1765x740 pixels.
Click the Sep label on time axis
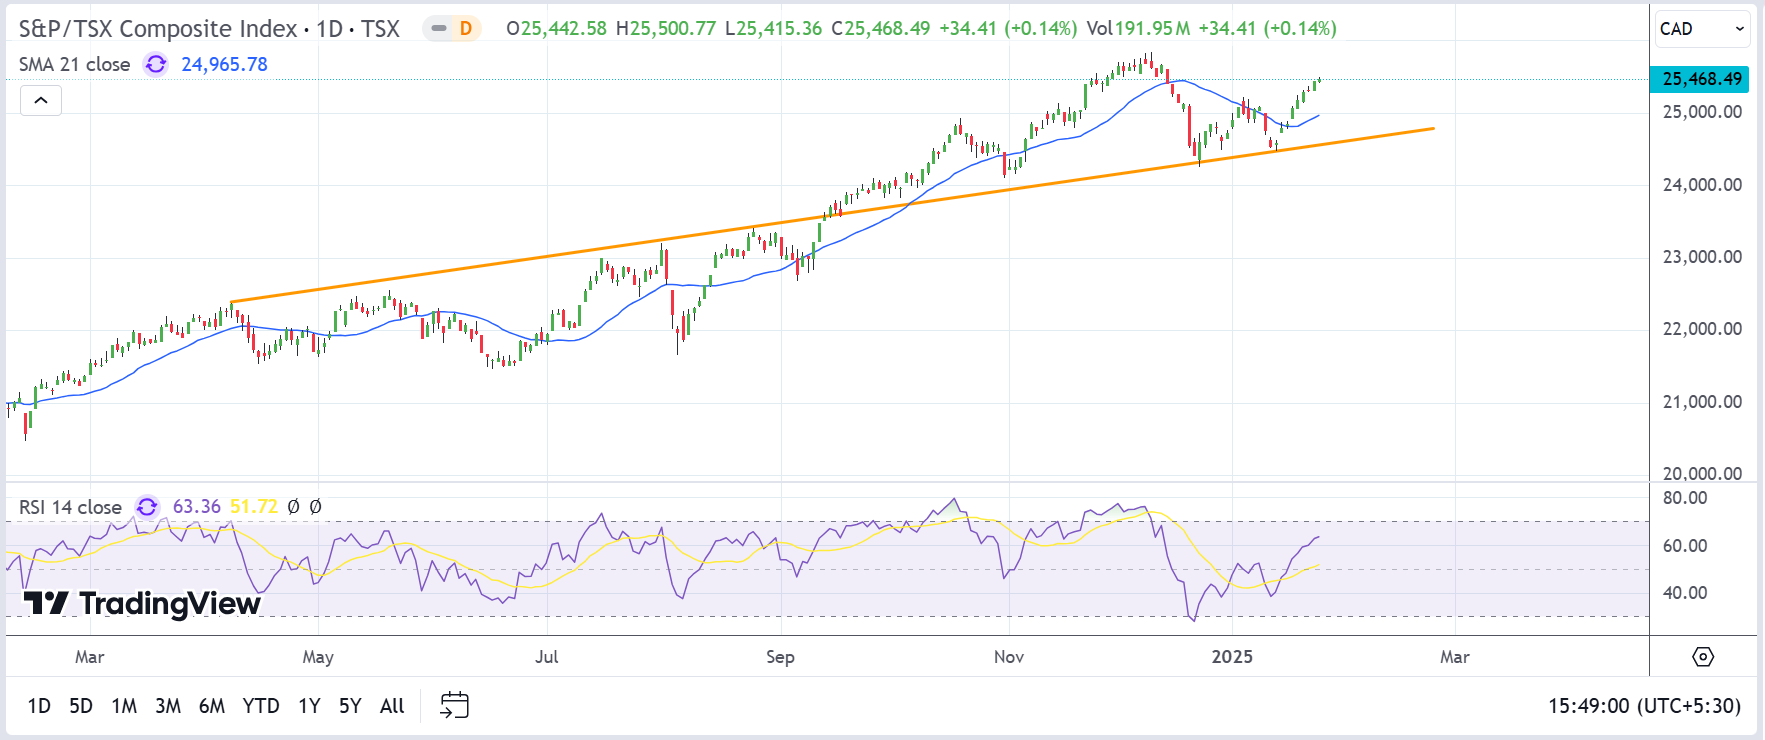pyautogui.click(x=780, y=657)
